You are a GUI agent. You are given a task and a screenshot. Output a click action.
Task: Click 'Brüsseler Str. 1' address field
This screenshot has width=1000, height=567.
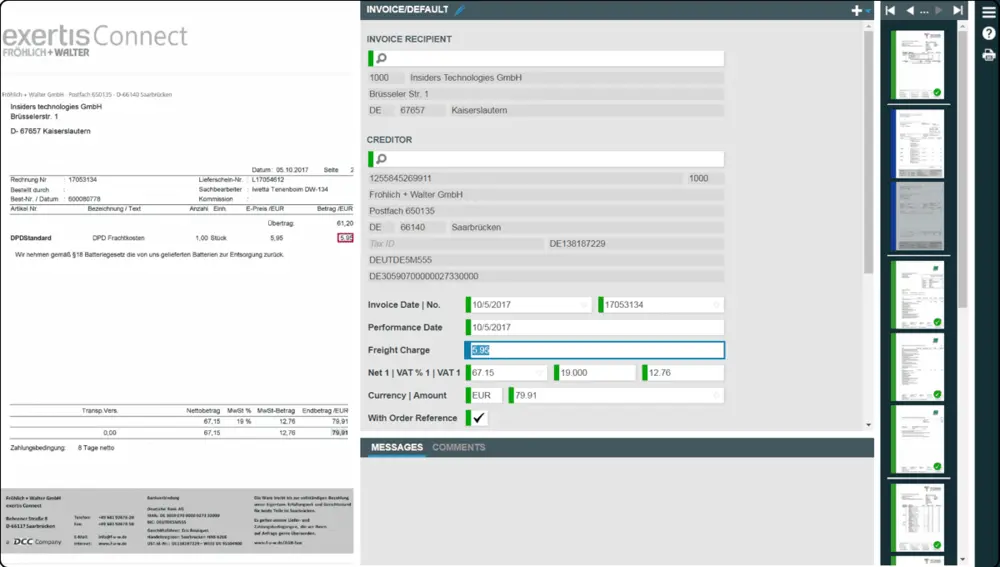coord(546,94)
